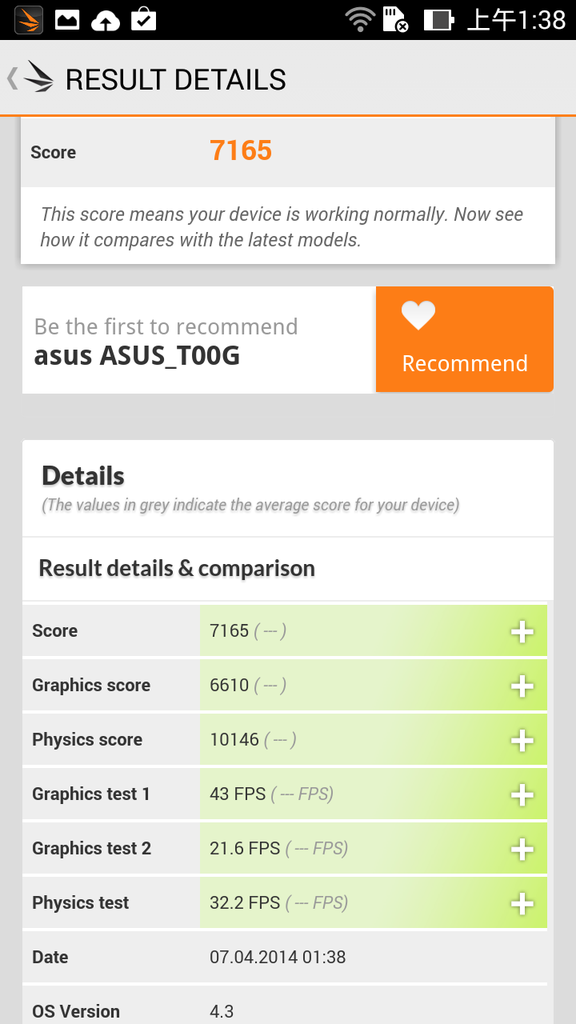Tap the orange Recommend button
This screenshot has width=576, height=1024.
coord(464,363)
